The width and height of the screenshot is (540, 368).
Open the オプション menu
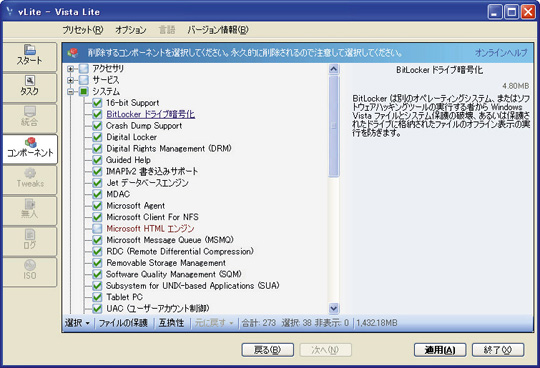point(131,30)
